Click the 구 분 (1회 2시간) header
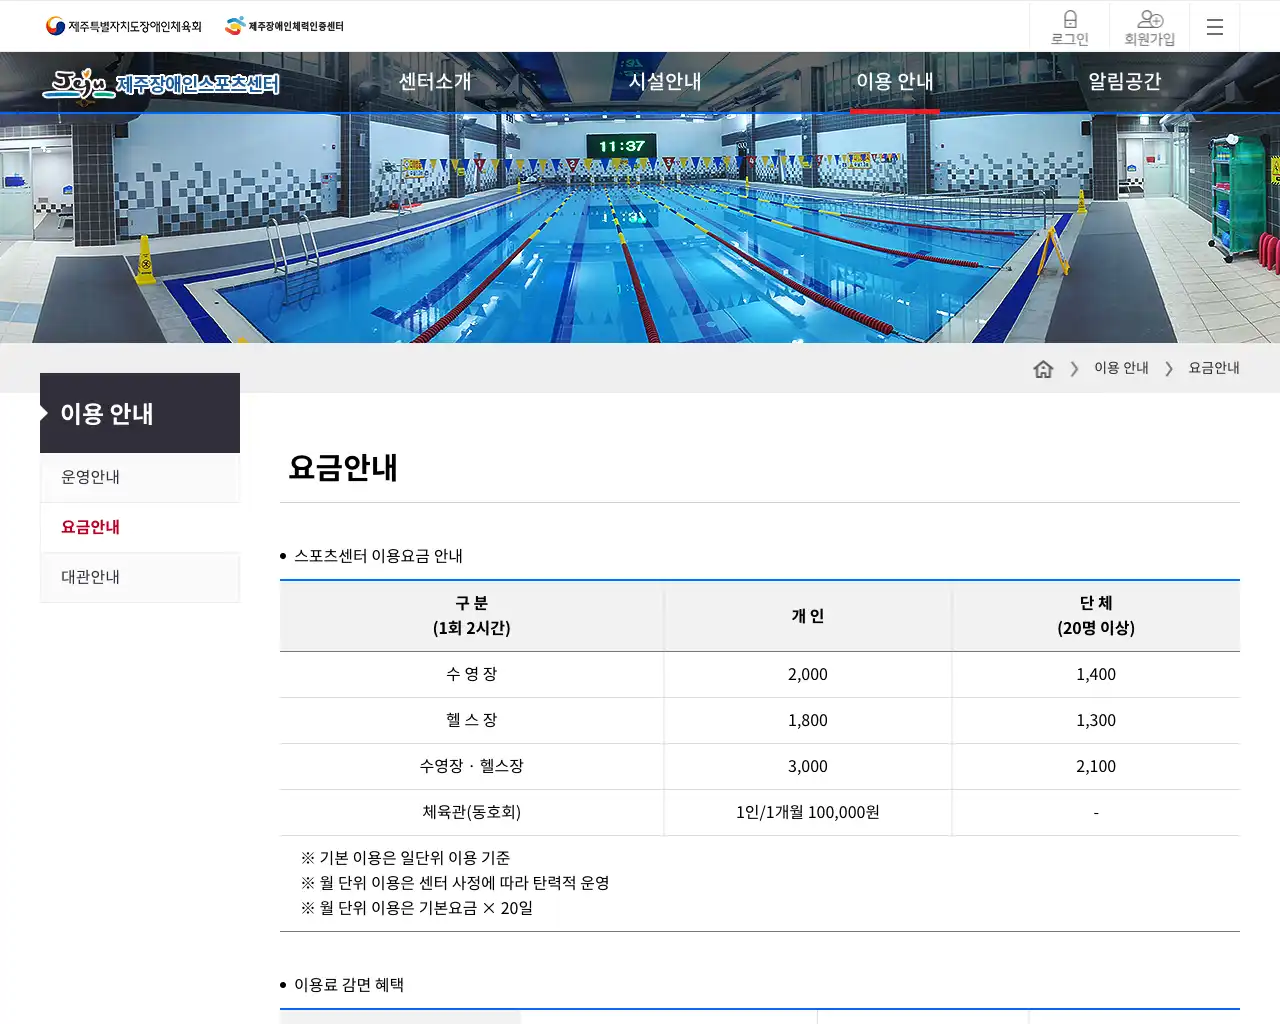This screenshot has width=1280, height=1024. coord(472,616)
